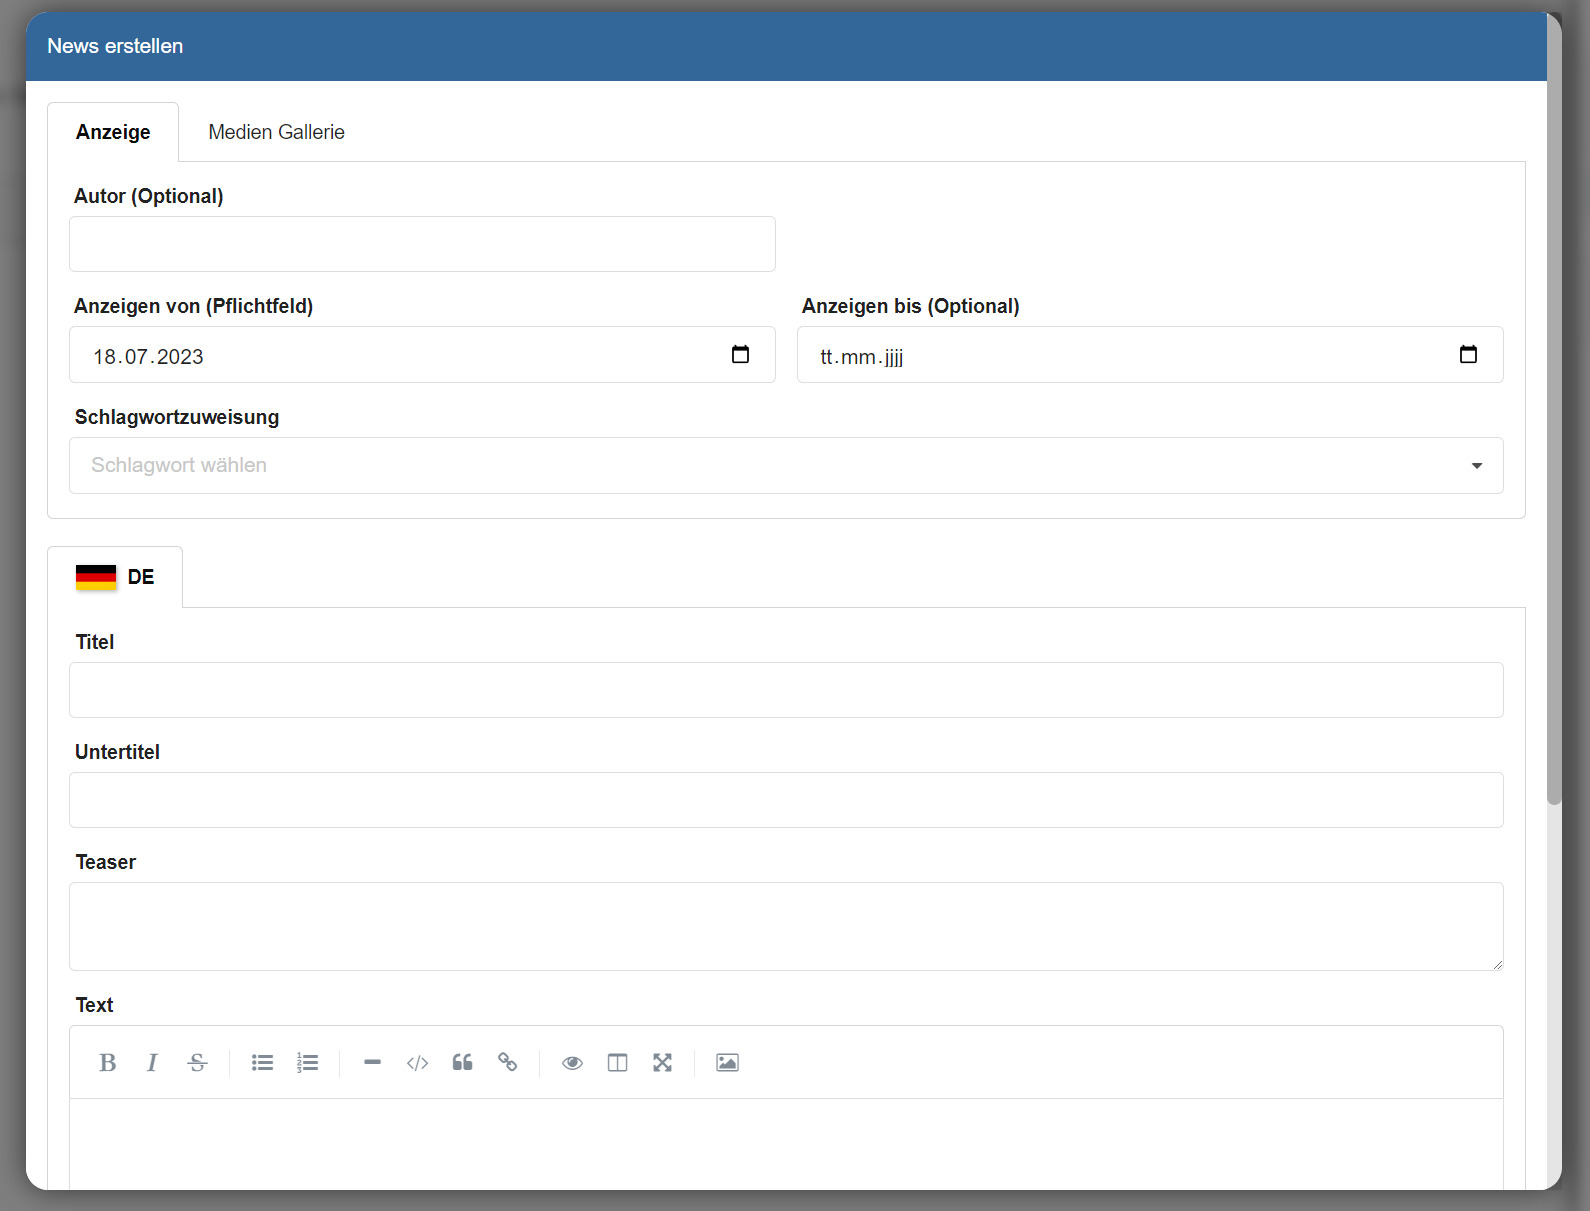Toggle editor preview with eye icon
The width and height of the screenshot is (1590, 1211).
point(572,1063)
